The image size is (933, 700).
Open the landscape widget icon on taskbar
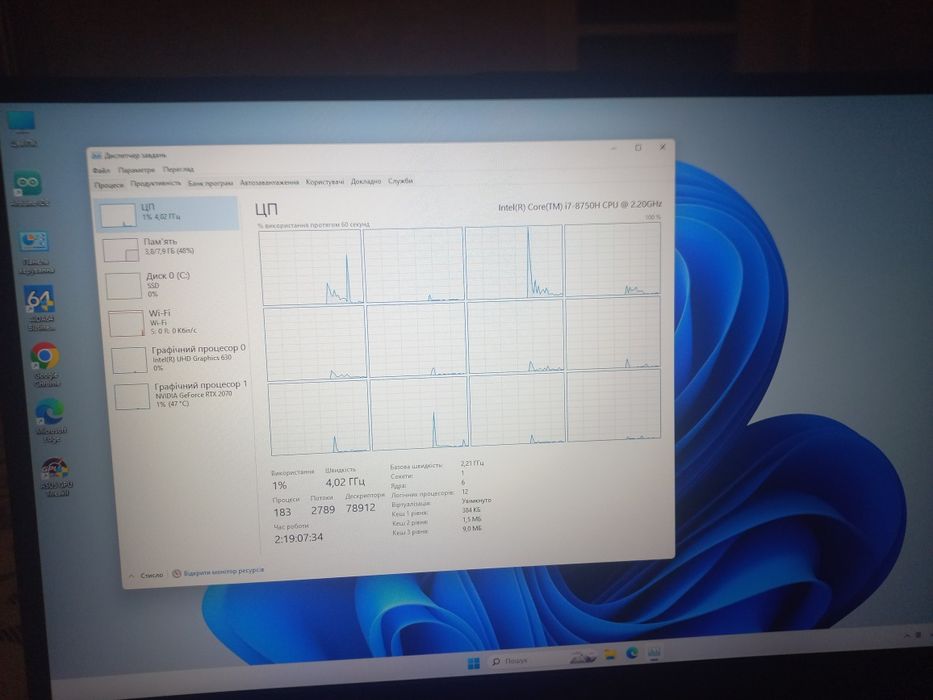[583, 657]
